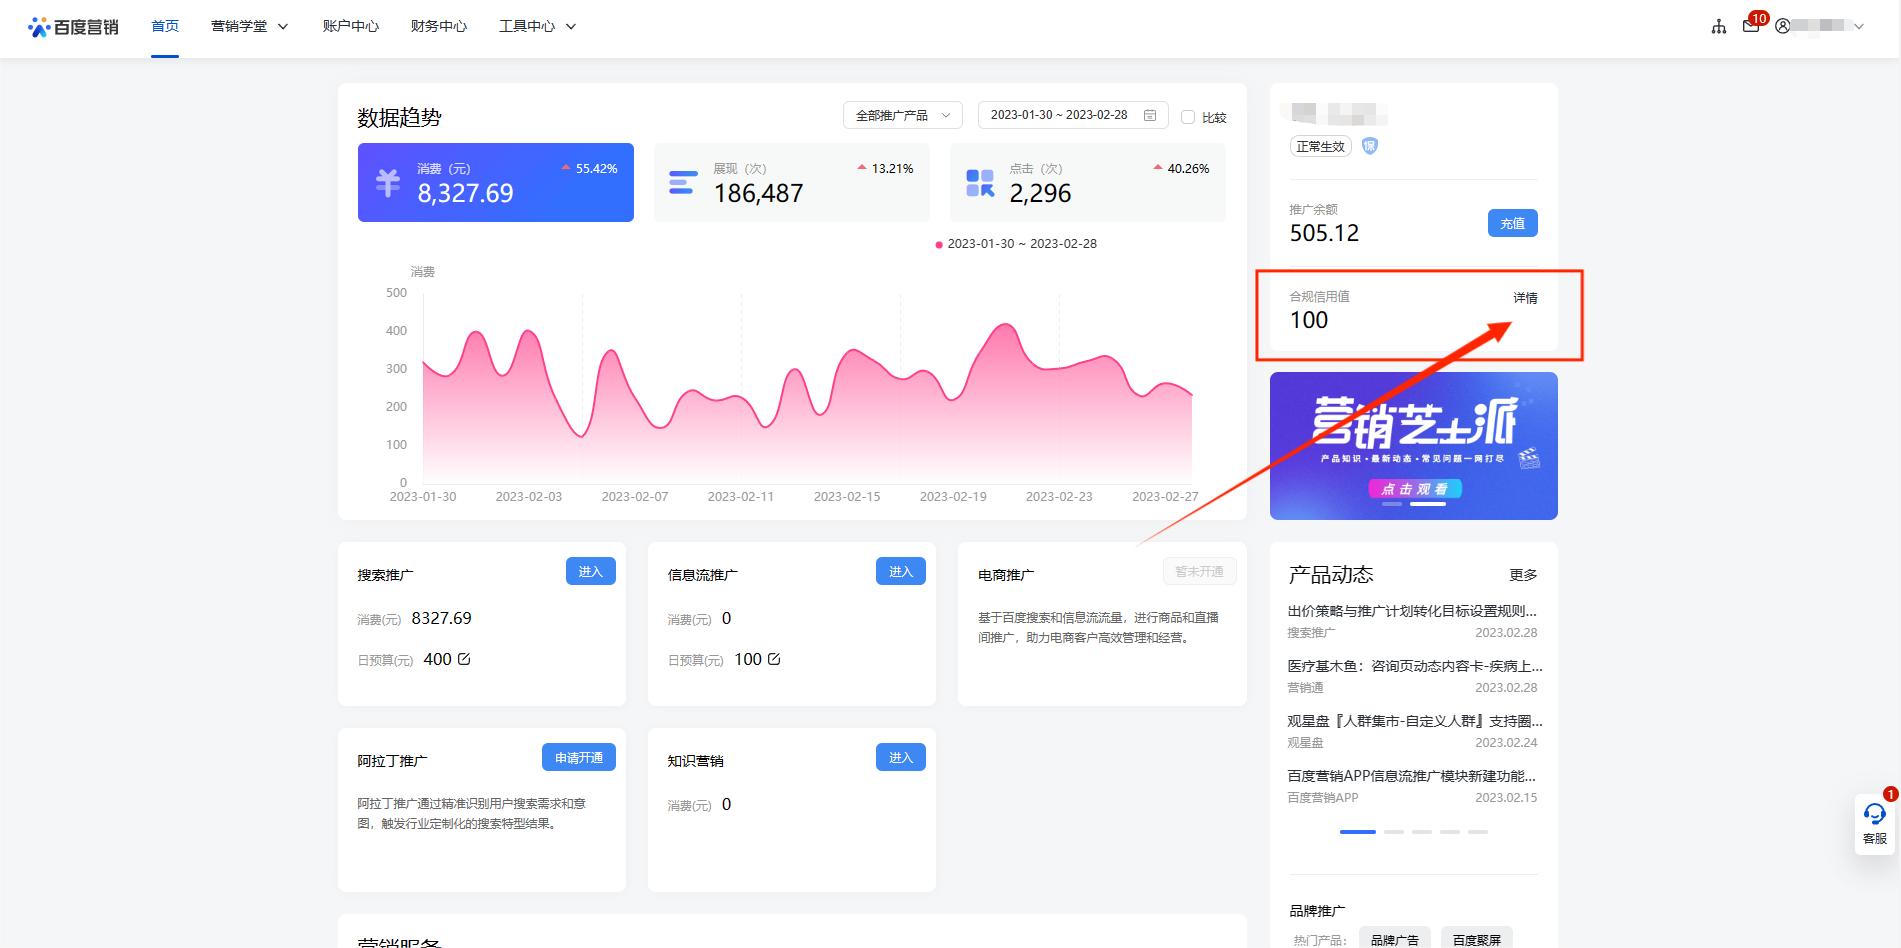The height and width of the screenshot is (948, 1901).
Task: Open the 客服 customer service floating icon
Action: pos(1875,815)
